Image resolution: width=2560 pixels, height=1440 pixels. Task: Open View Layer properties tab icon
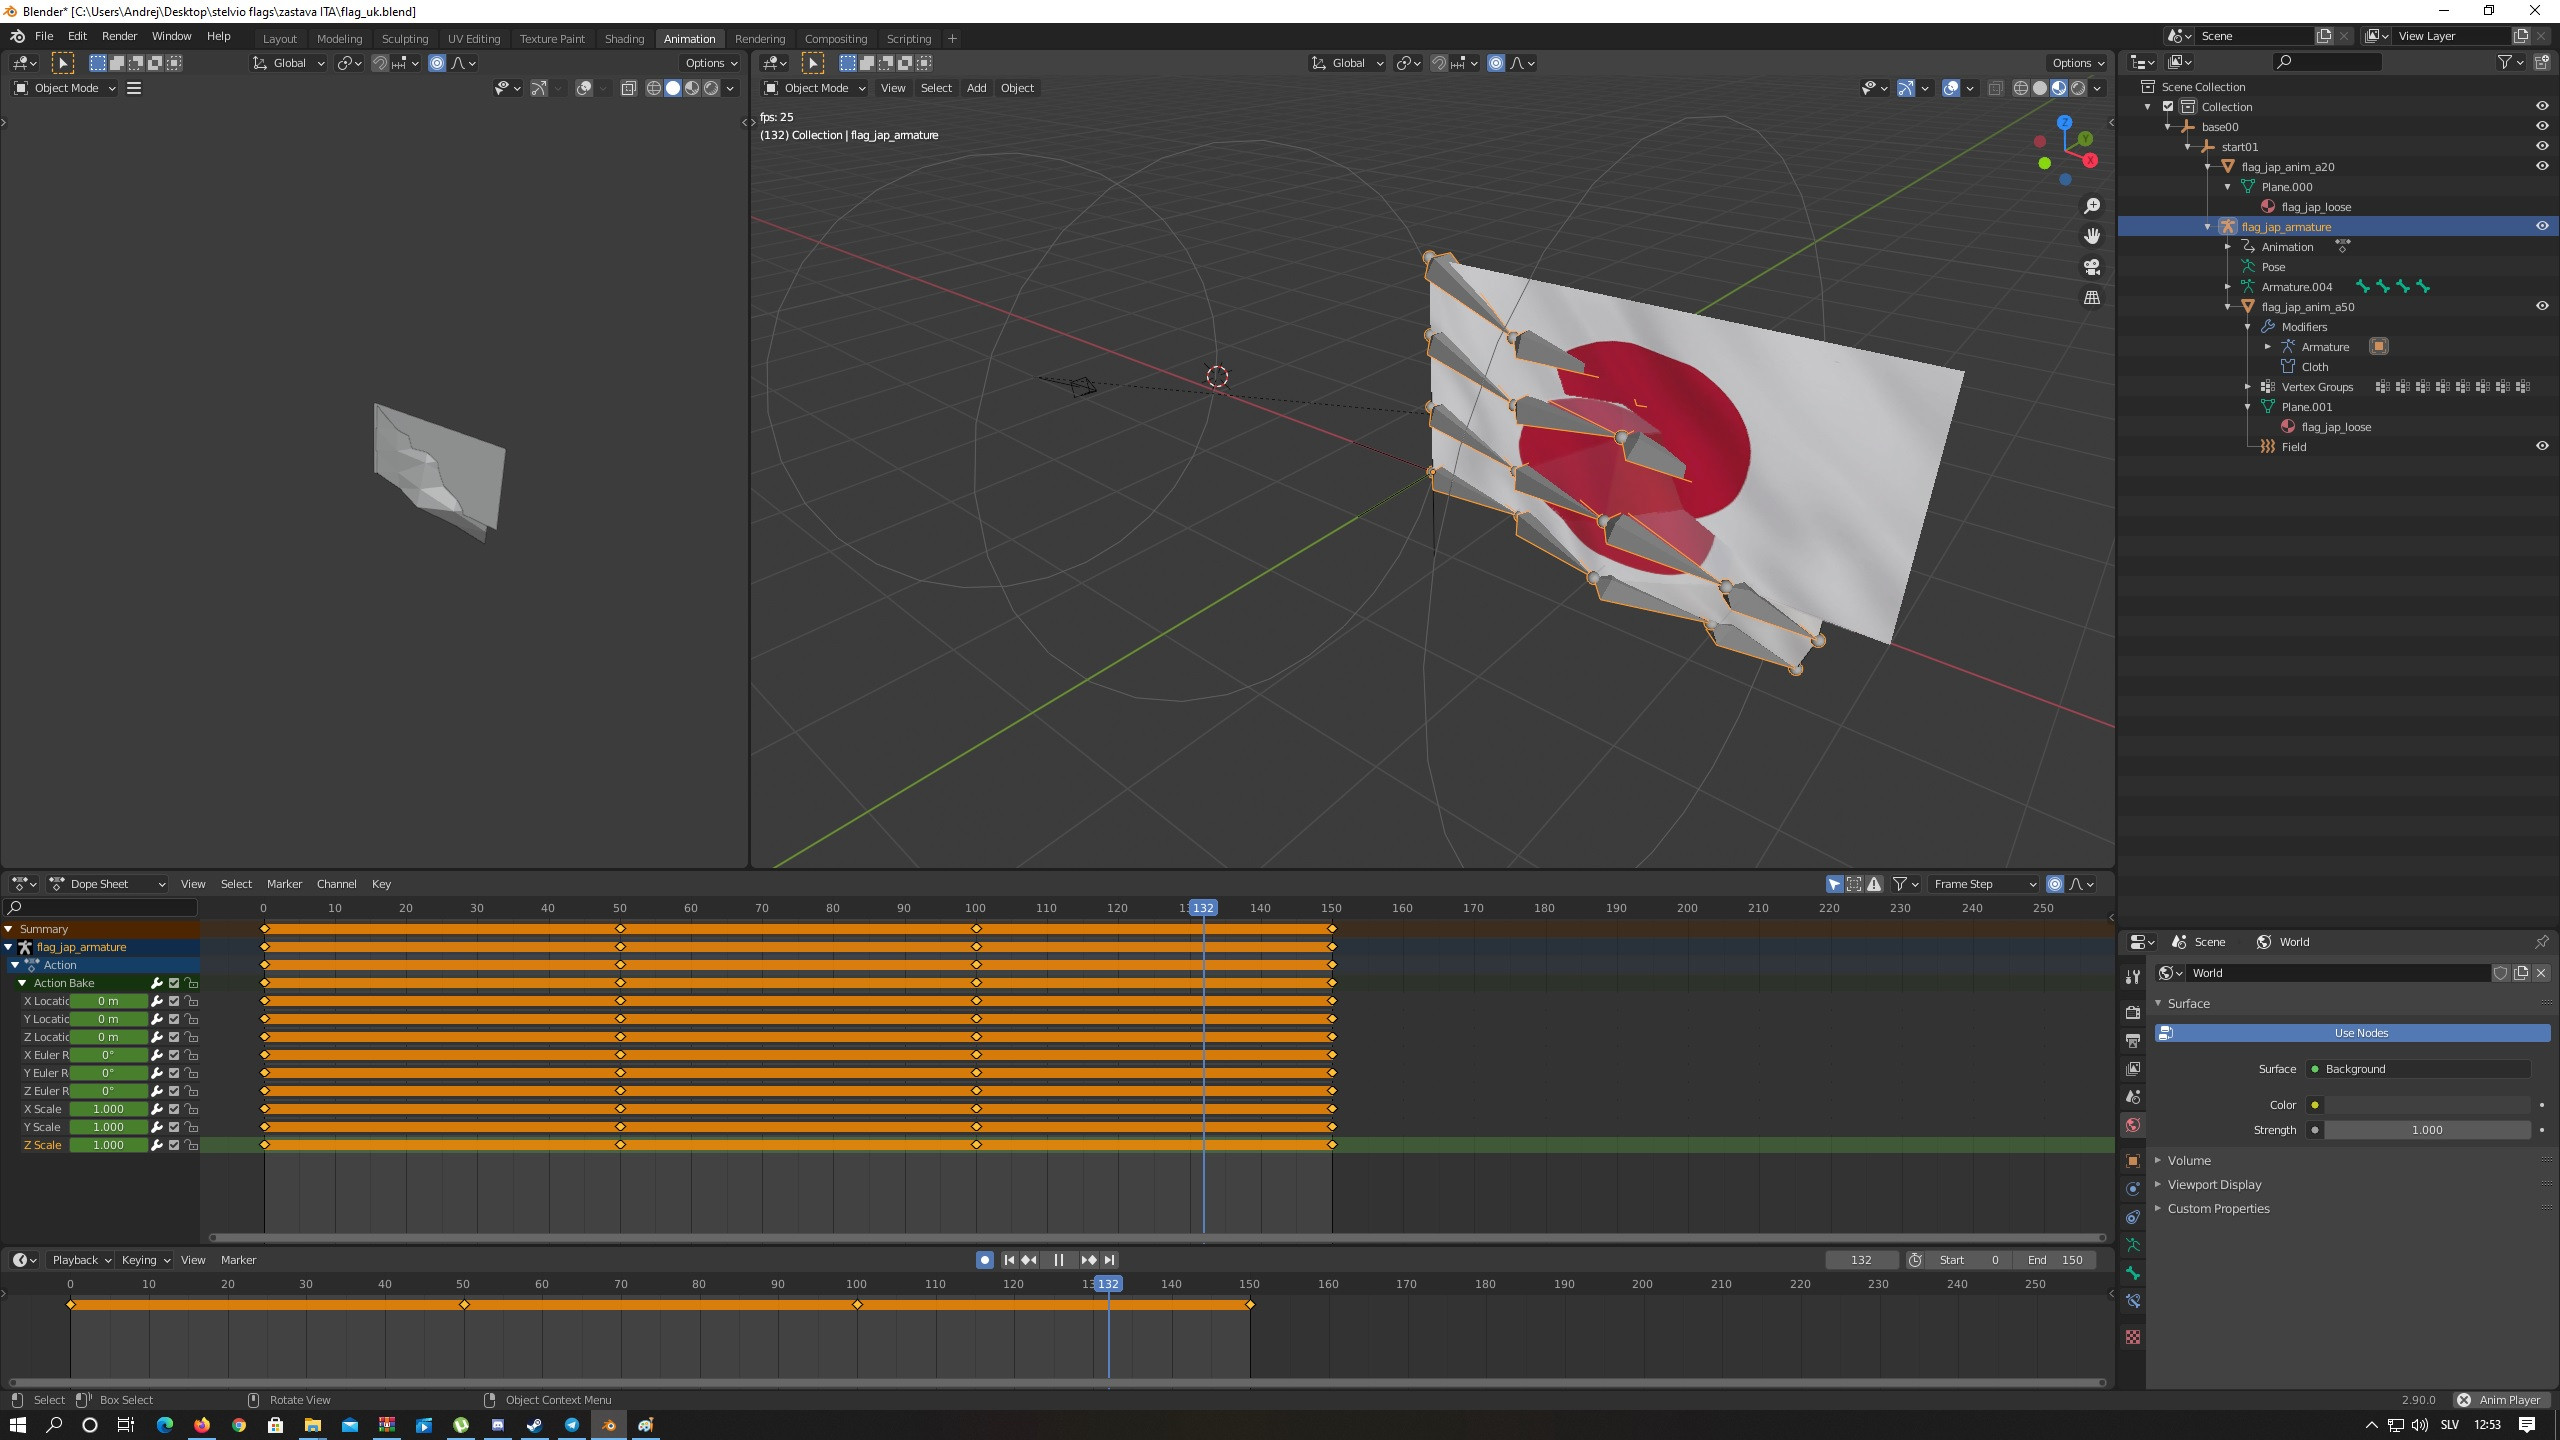(x=2132, y=1069)
